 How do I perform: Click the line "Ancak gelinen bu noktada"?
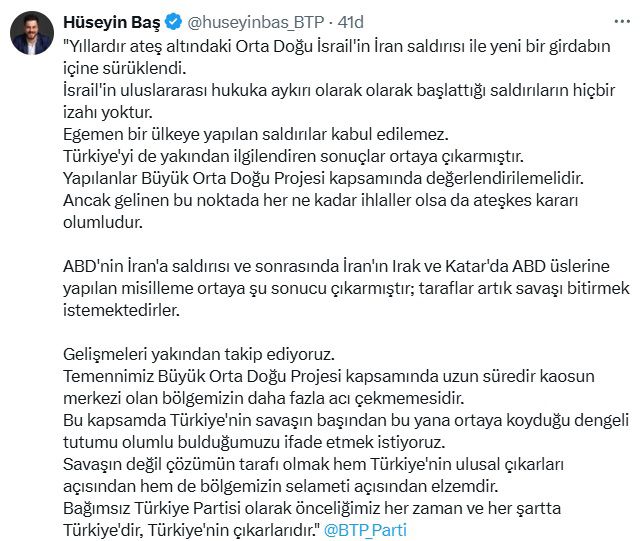(320, 200)
